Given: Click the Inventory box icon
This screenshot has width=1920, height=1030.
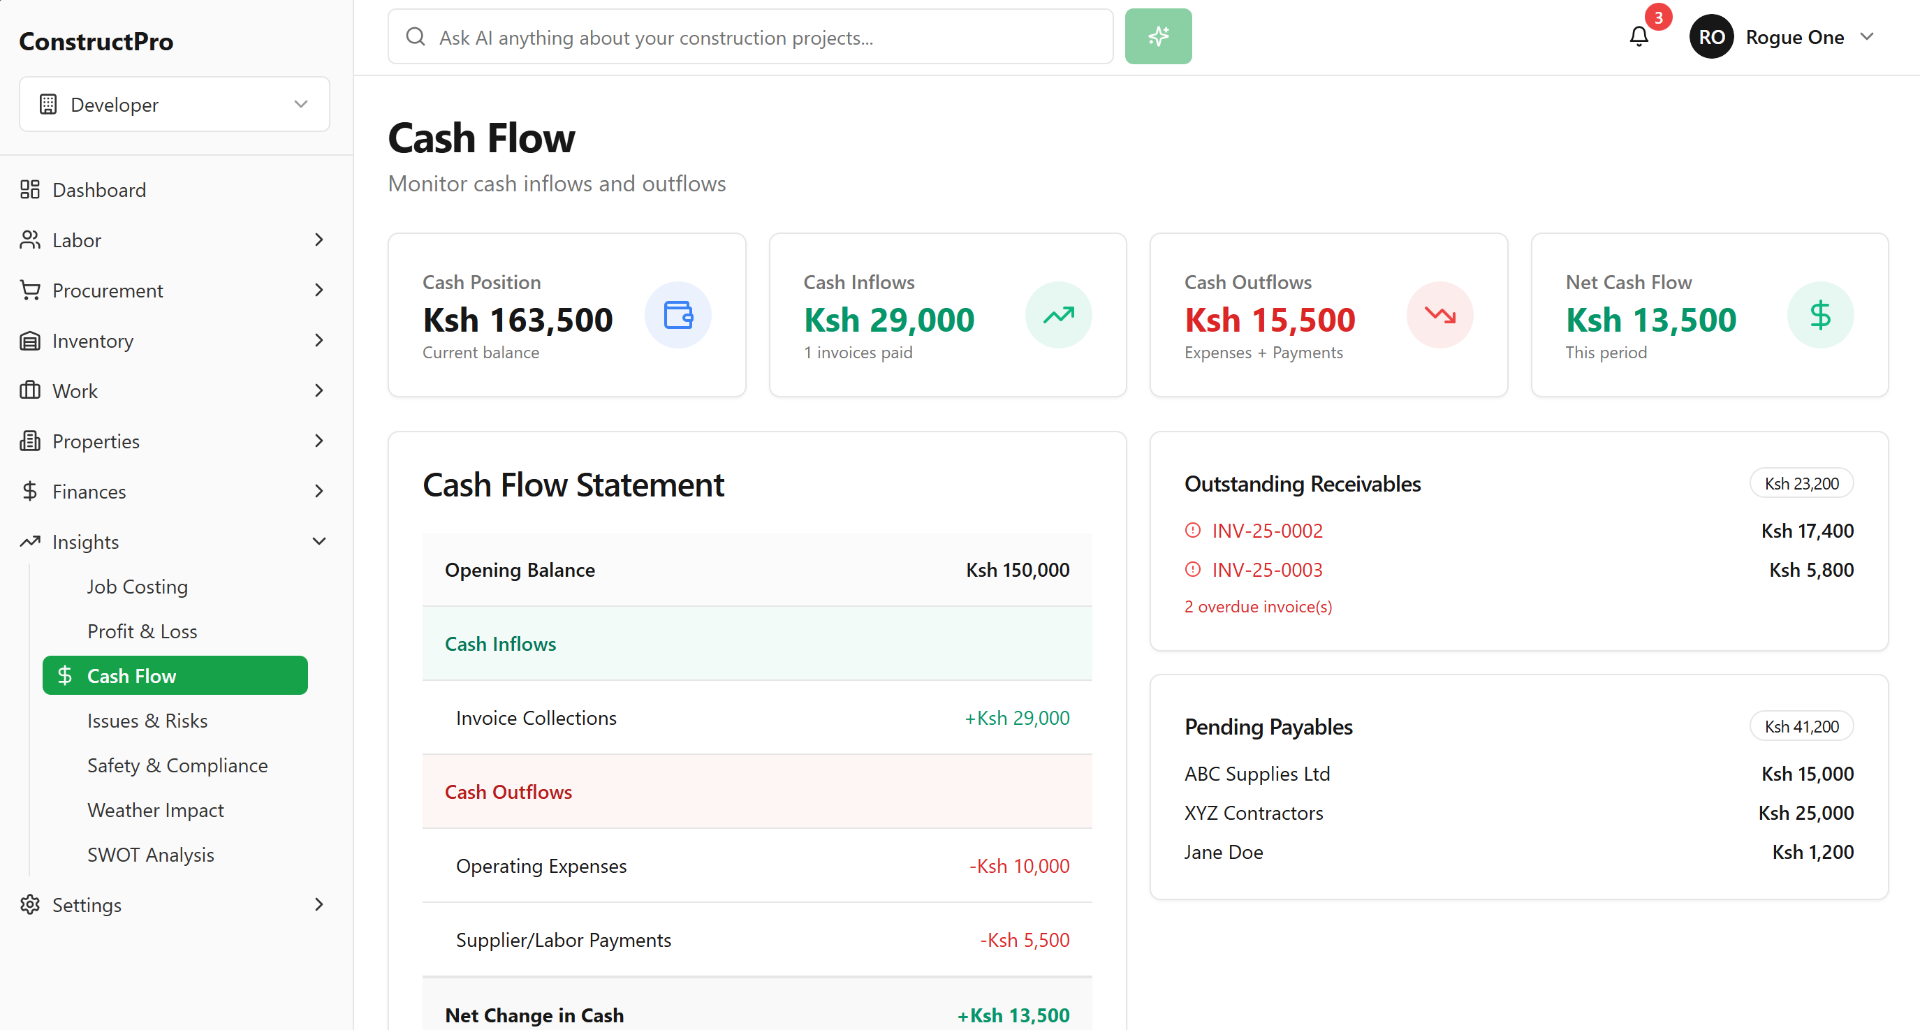Looking at the screenshot, I should click(30, 340).
